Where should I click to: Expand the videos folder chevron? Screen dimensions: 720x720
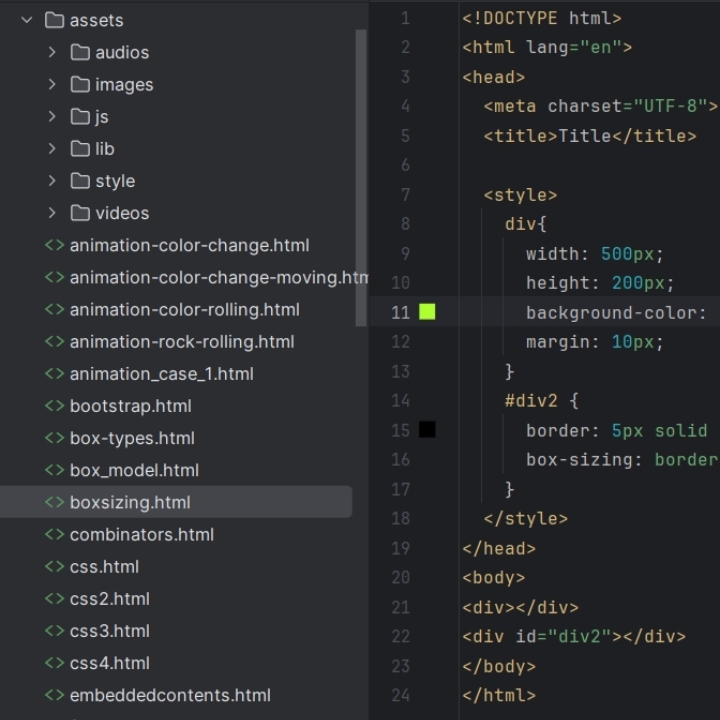(x=52, y=213)
